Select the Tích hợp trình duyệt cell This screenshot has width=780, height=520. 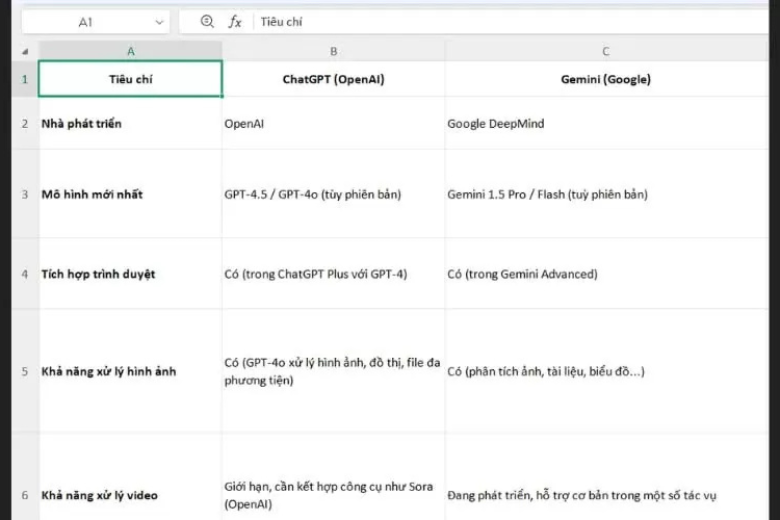pyautogui.click(x=130, y=274)
